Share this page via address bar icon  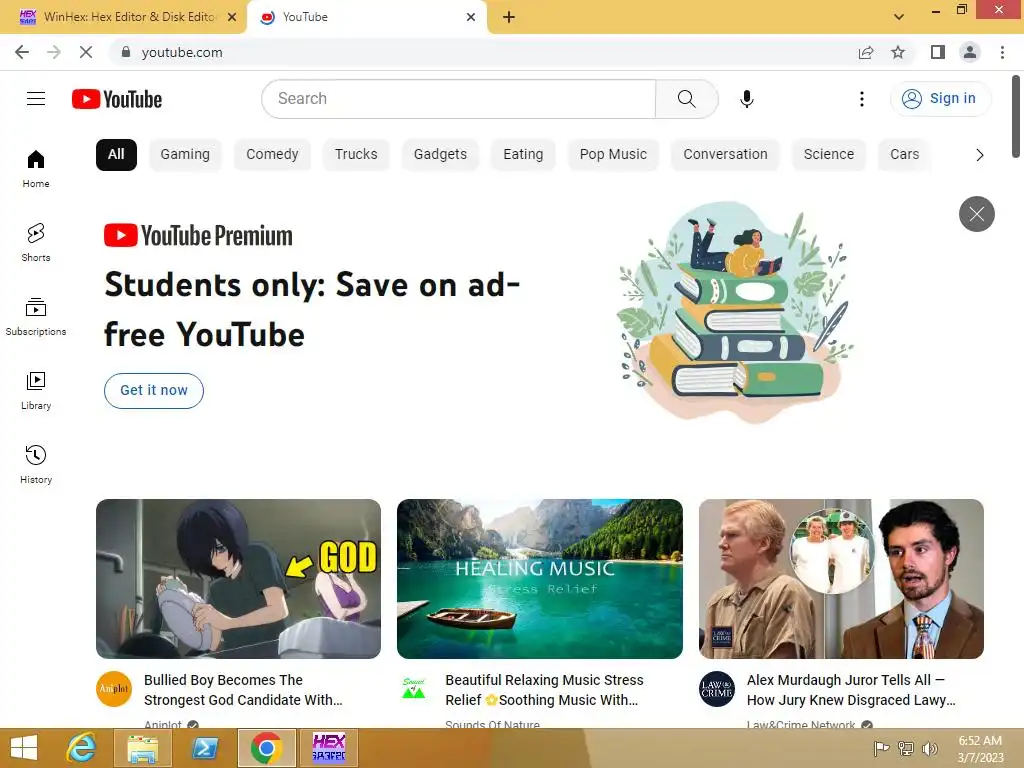[866, 52]
